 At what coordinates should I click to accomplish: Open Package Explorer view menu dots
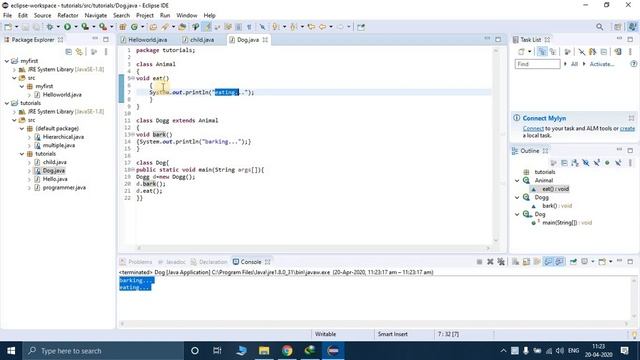coord(106,52)
